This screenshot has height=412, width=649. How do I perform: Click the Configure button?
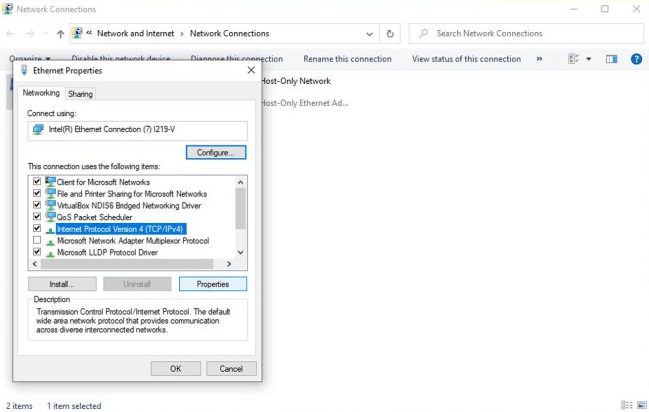(x=216, y=152)
